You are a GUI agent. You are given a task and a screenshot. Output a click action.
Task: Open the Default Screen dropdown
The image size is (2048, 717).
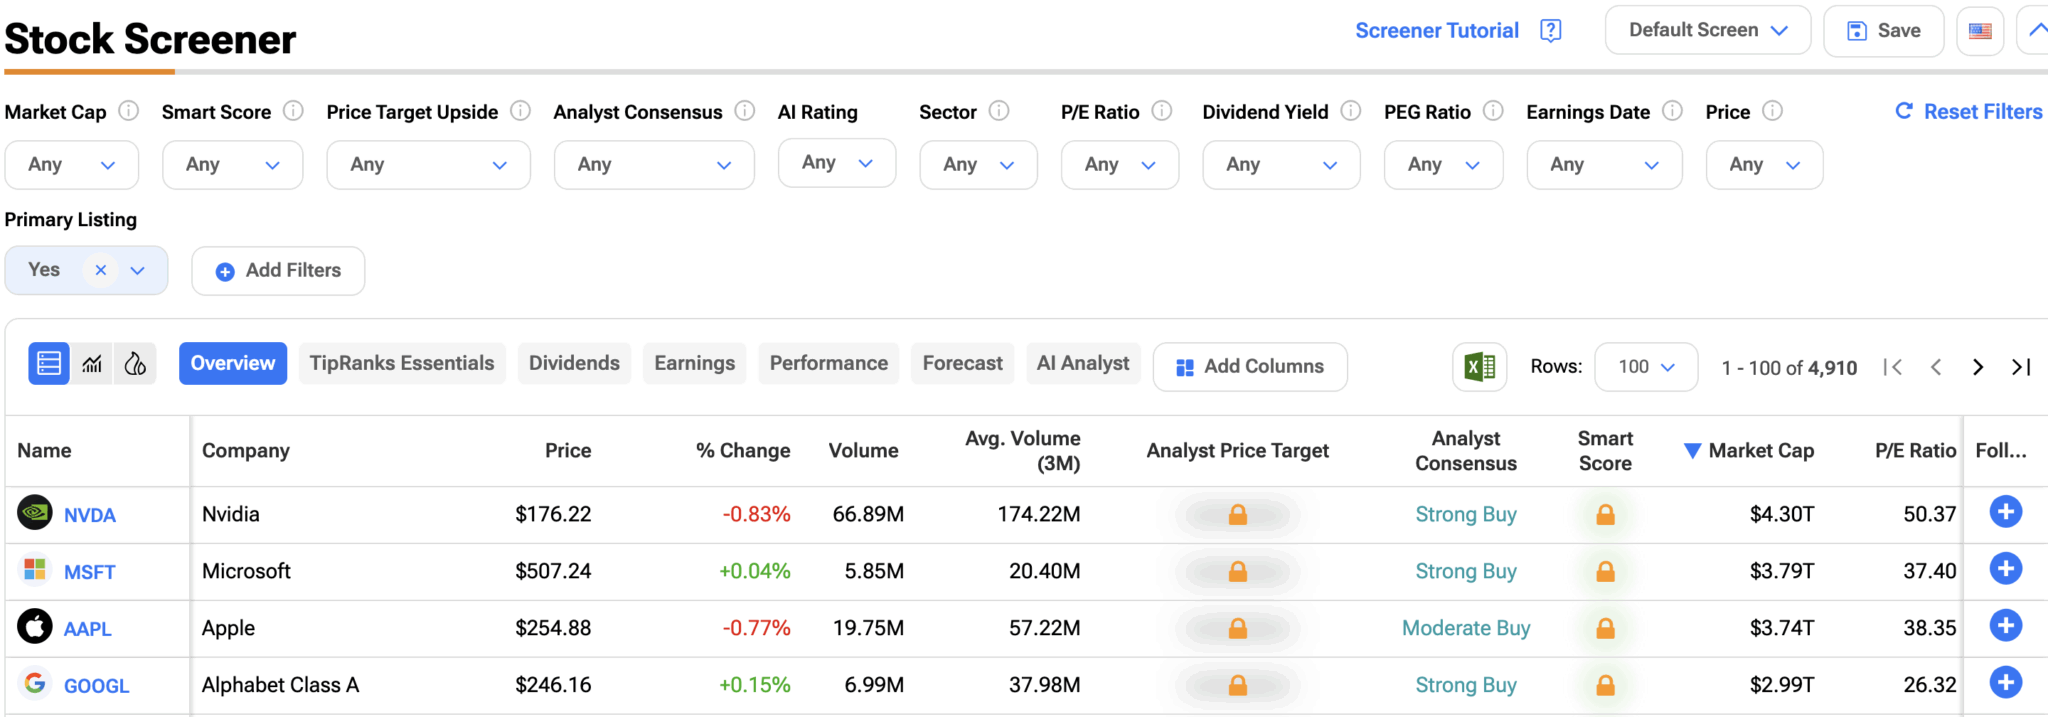tap(1707, 31)
